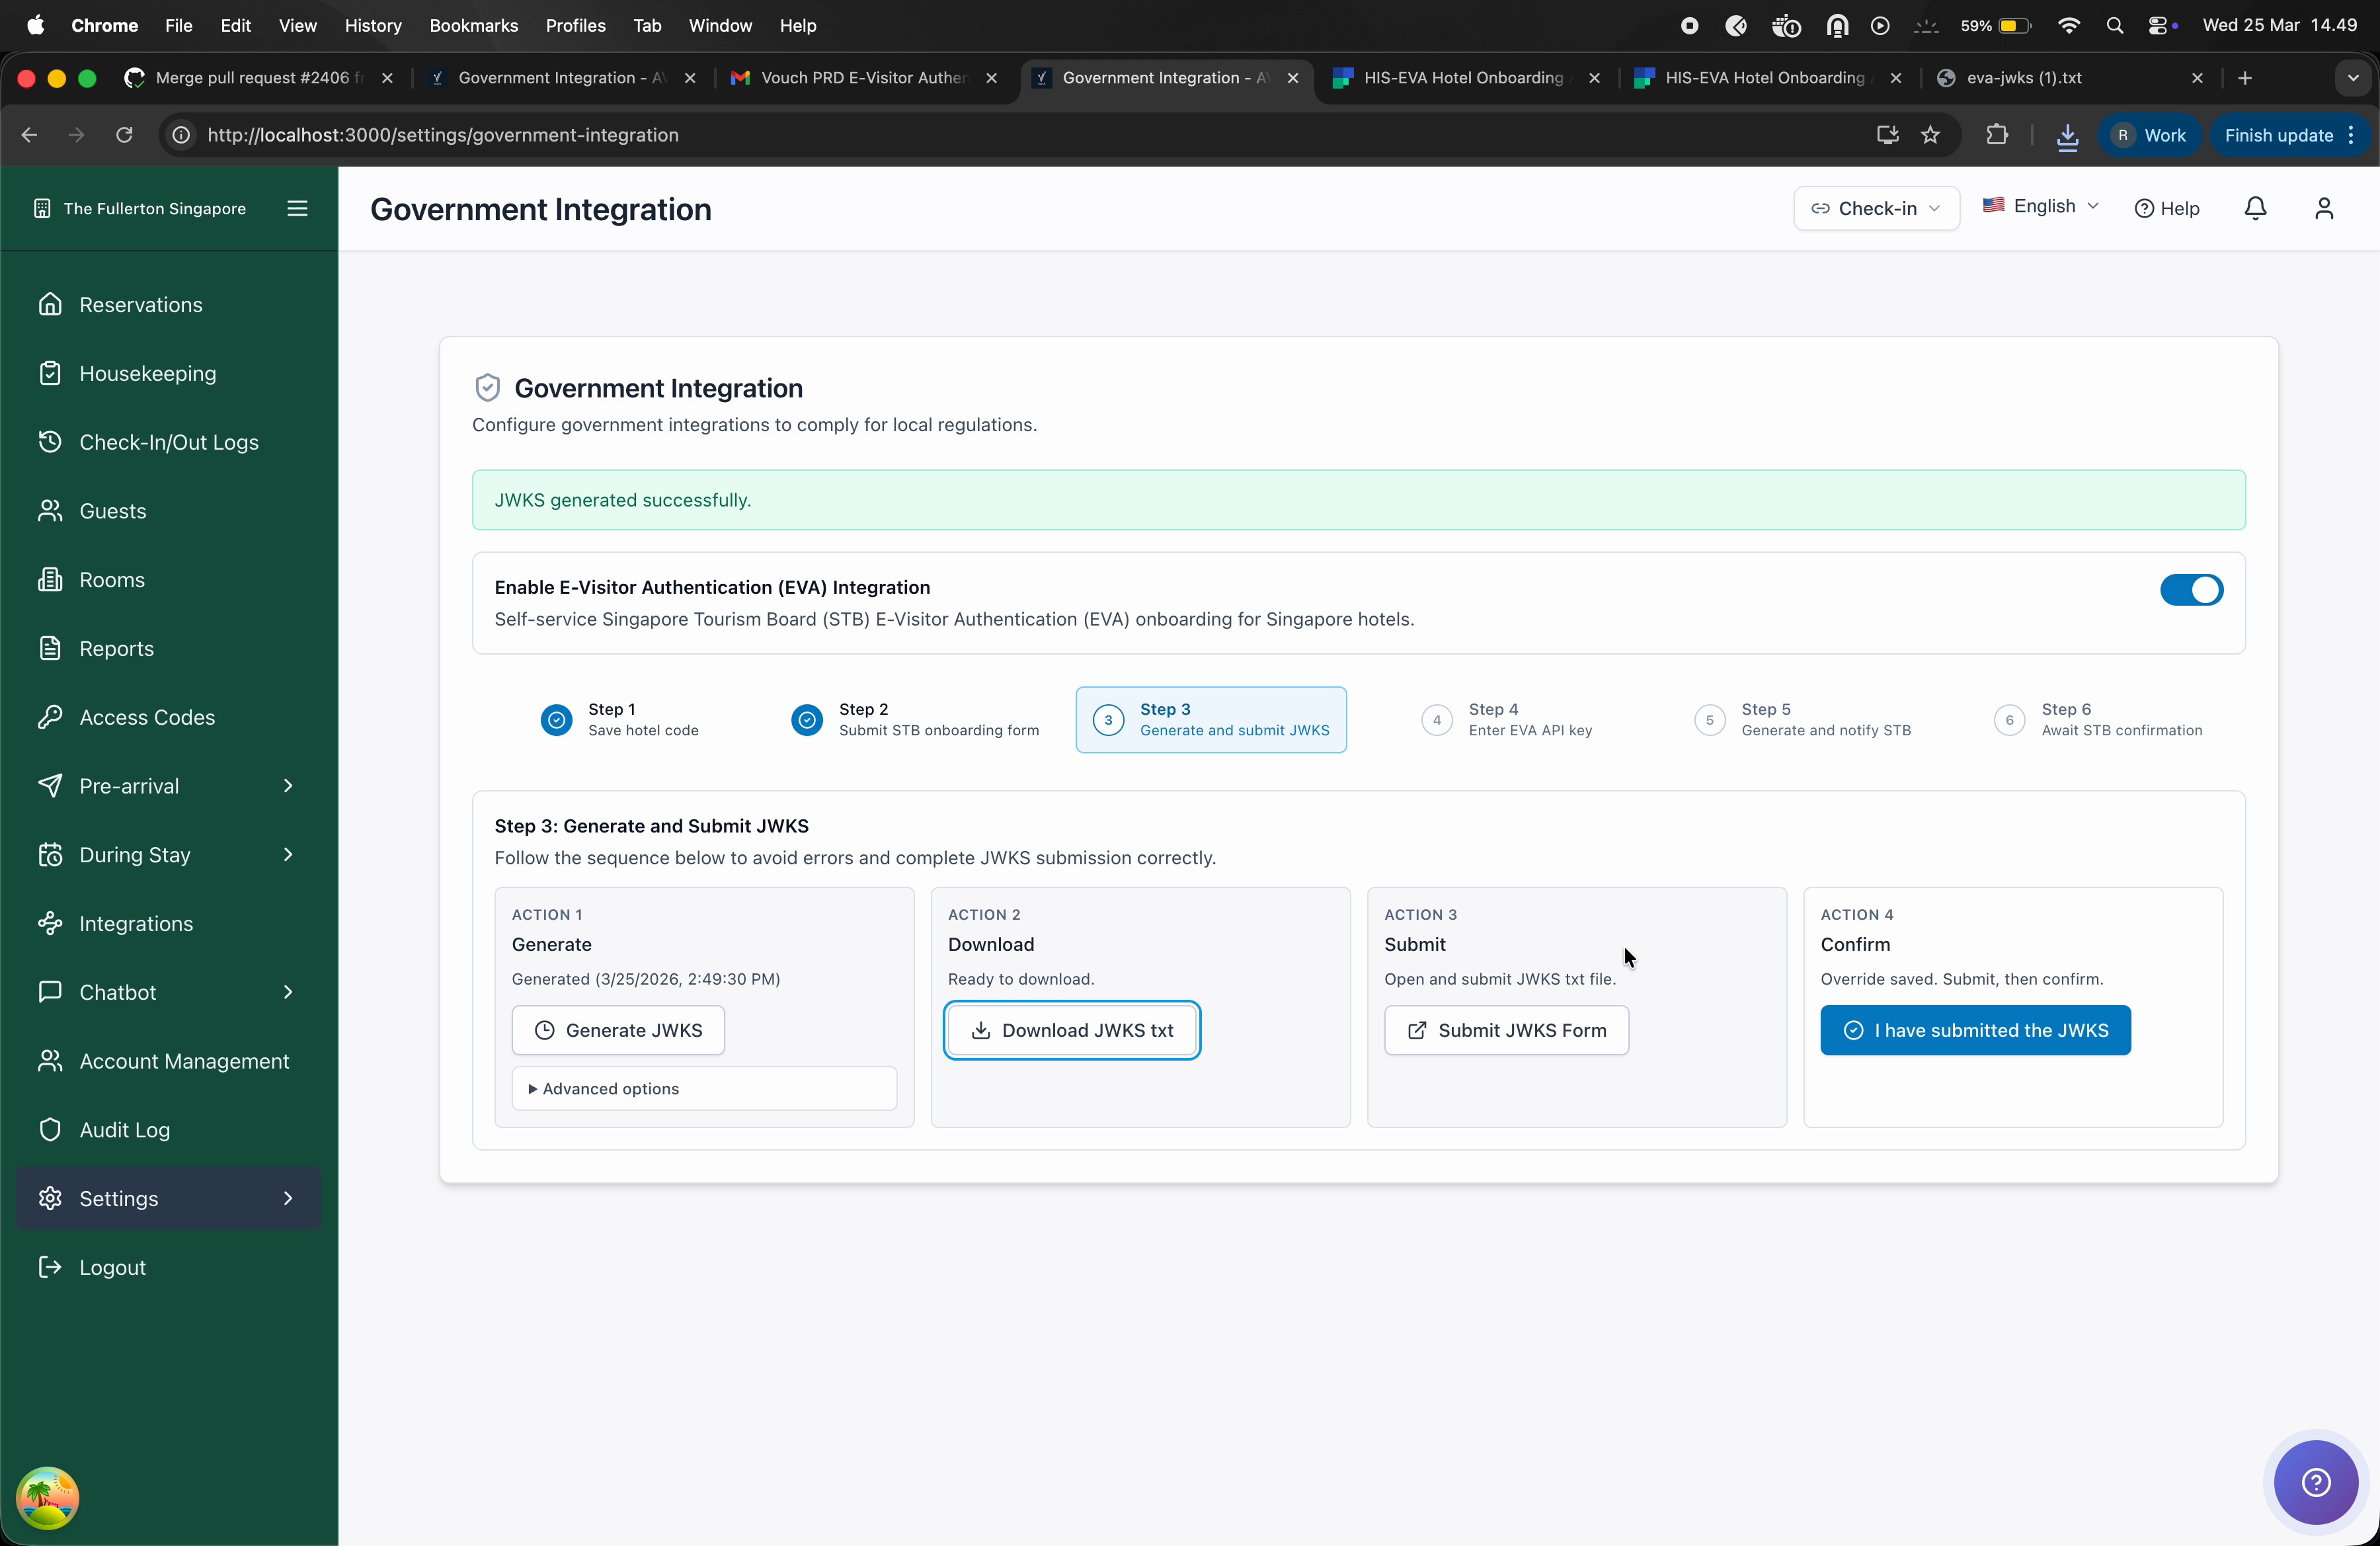Screen dimensions: 2380x1546
Task: Open Access Codes in the sidebar
Action: point(147,717)
